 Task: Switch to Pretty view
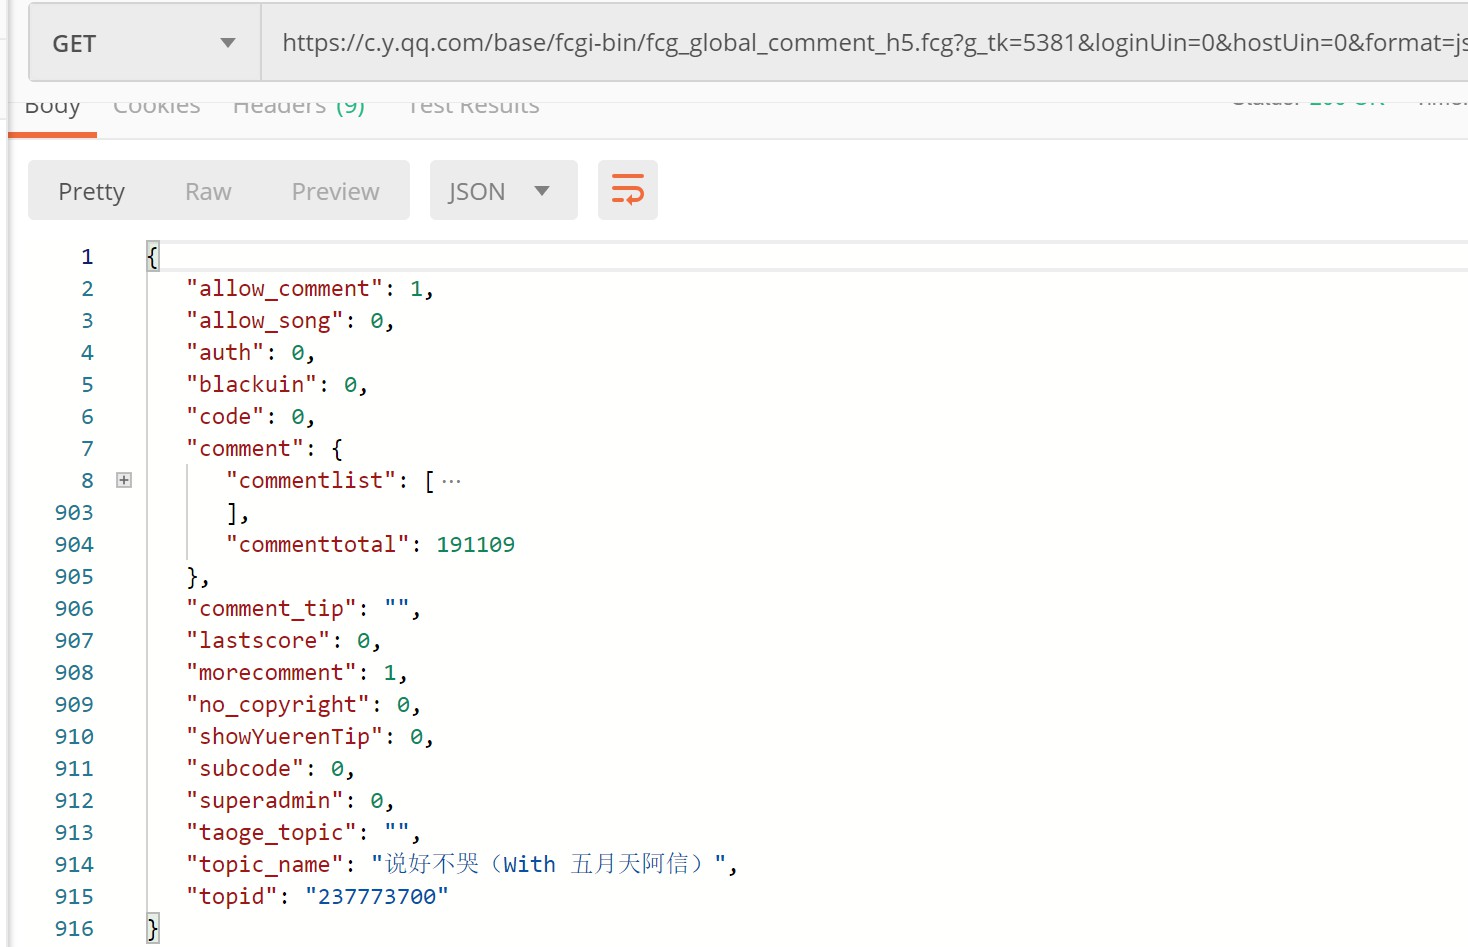92,191
